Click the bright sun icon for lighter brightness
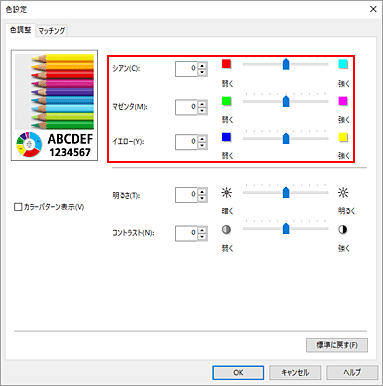 (343, 193)
